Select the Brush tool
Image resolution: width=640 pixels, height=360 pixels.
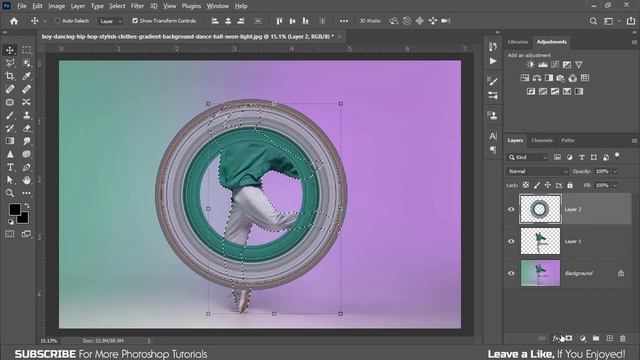click(10, 115)
